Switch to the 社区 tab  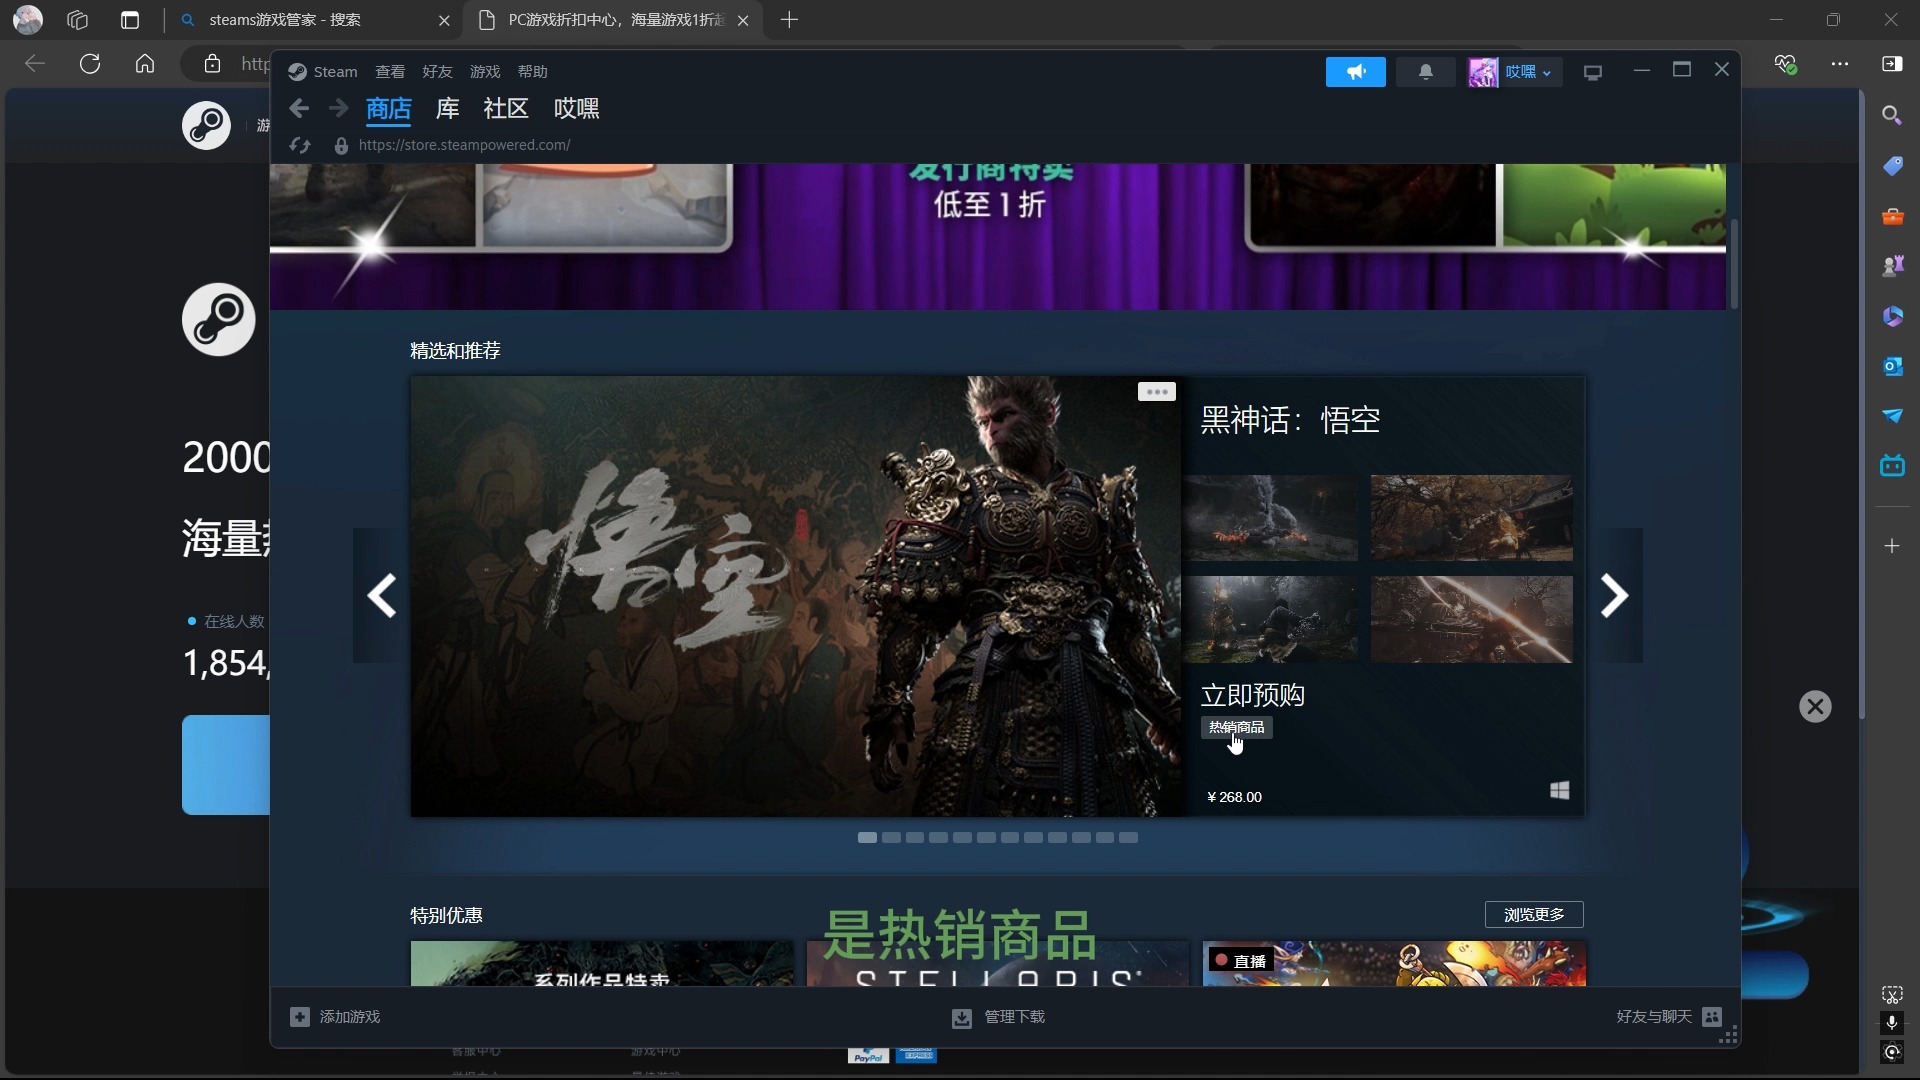coord(506,109)
